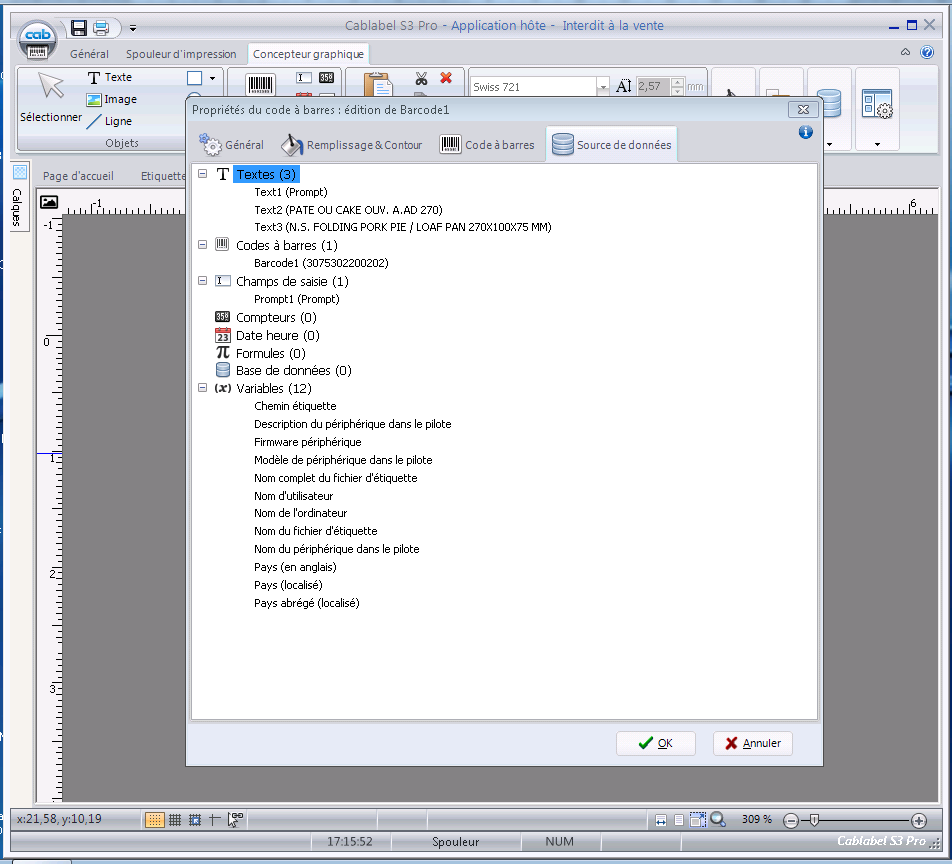Insert an input field object from ribbon
Image resolution: width=952 pixels, height=864 pixels.
tap(304, 78)
